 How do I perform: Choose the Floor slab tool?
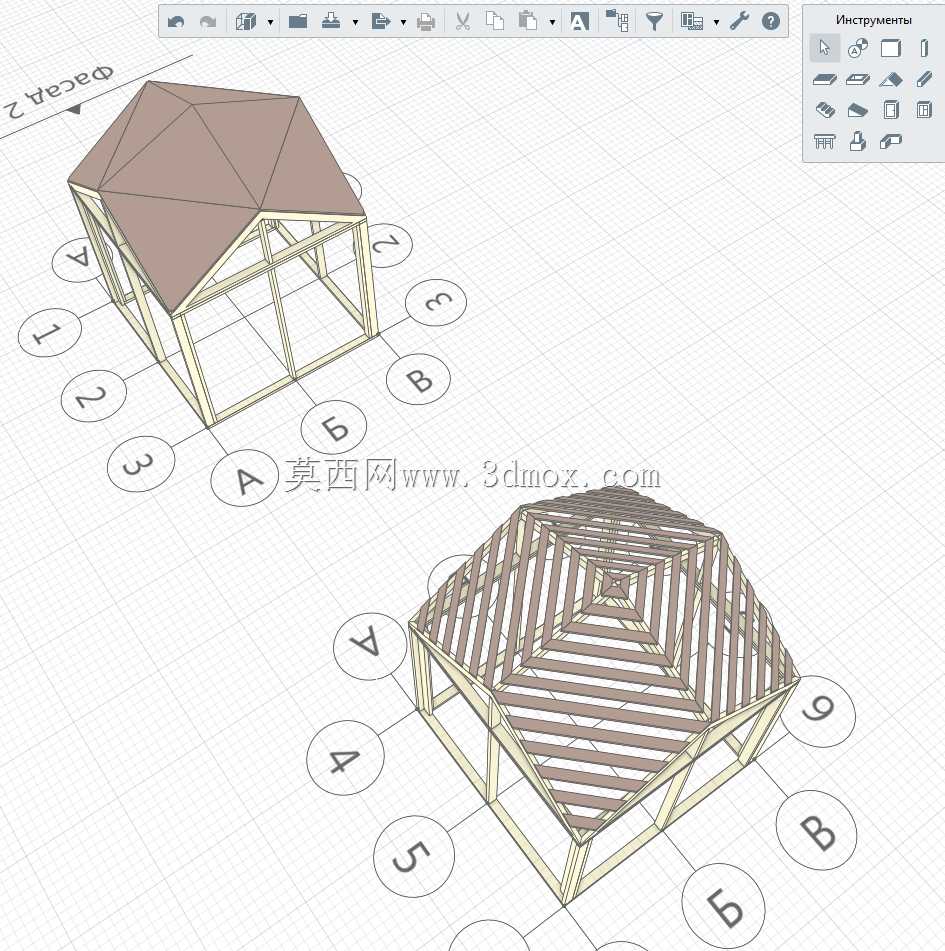click(x=824, y=79)
